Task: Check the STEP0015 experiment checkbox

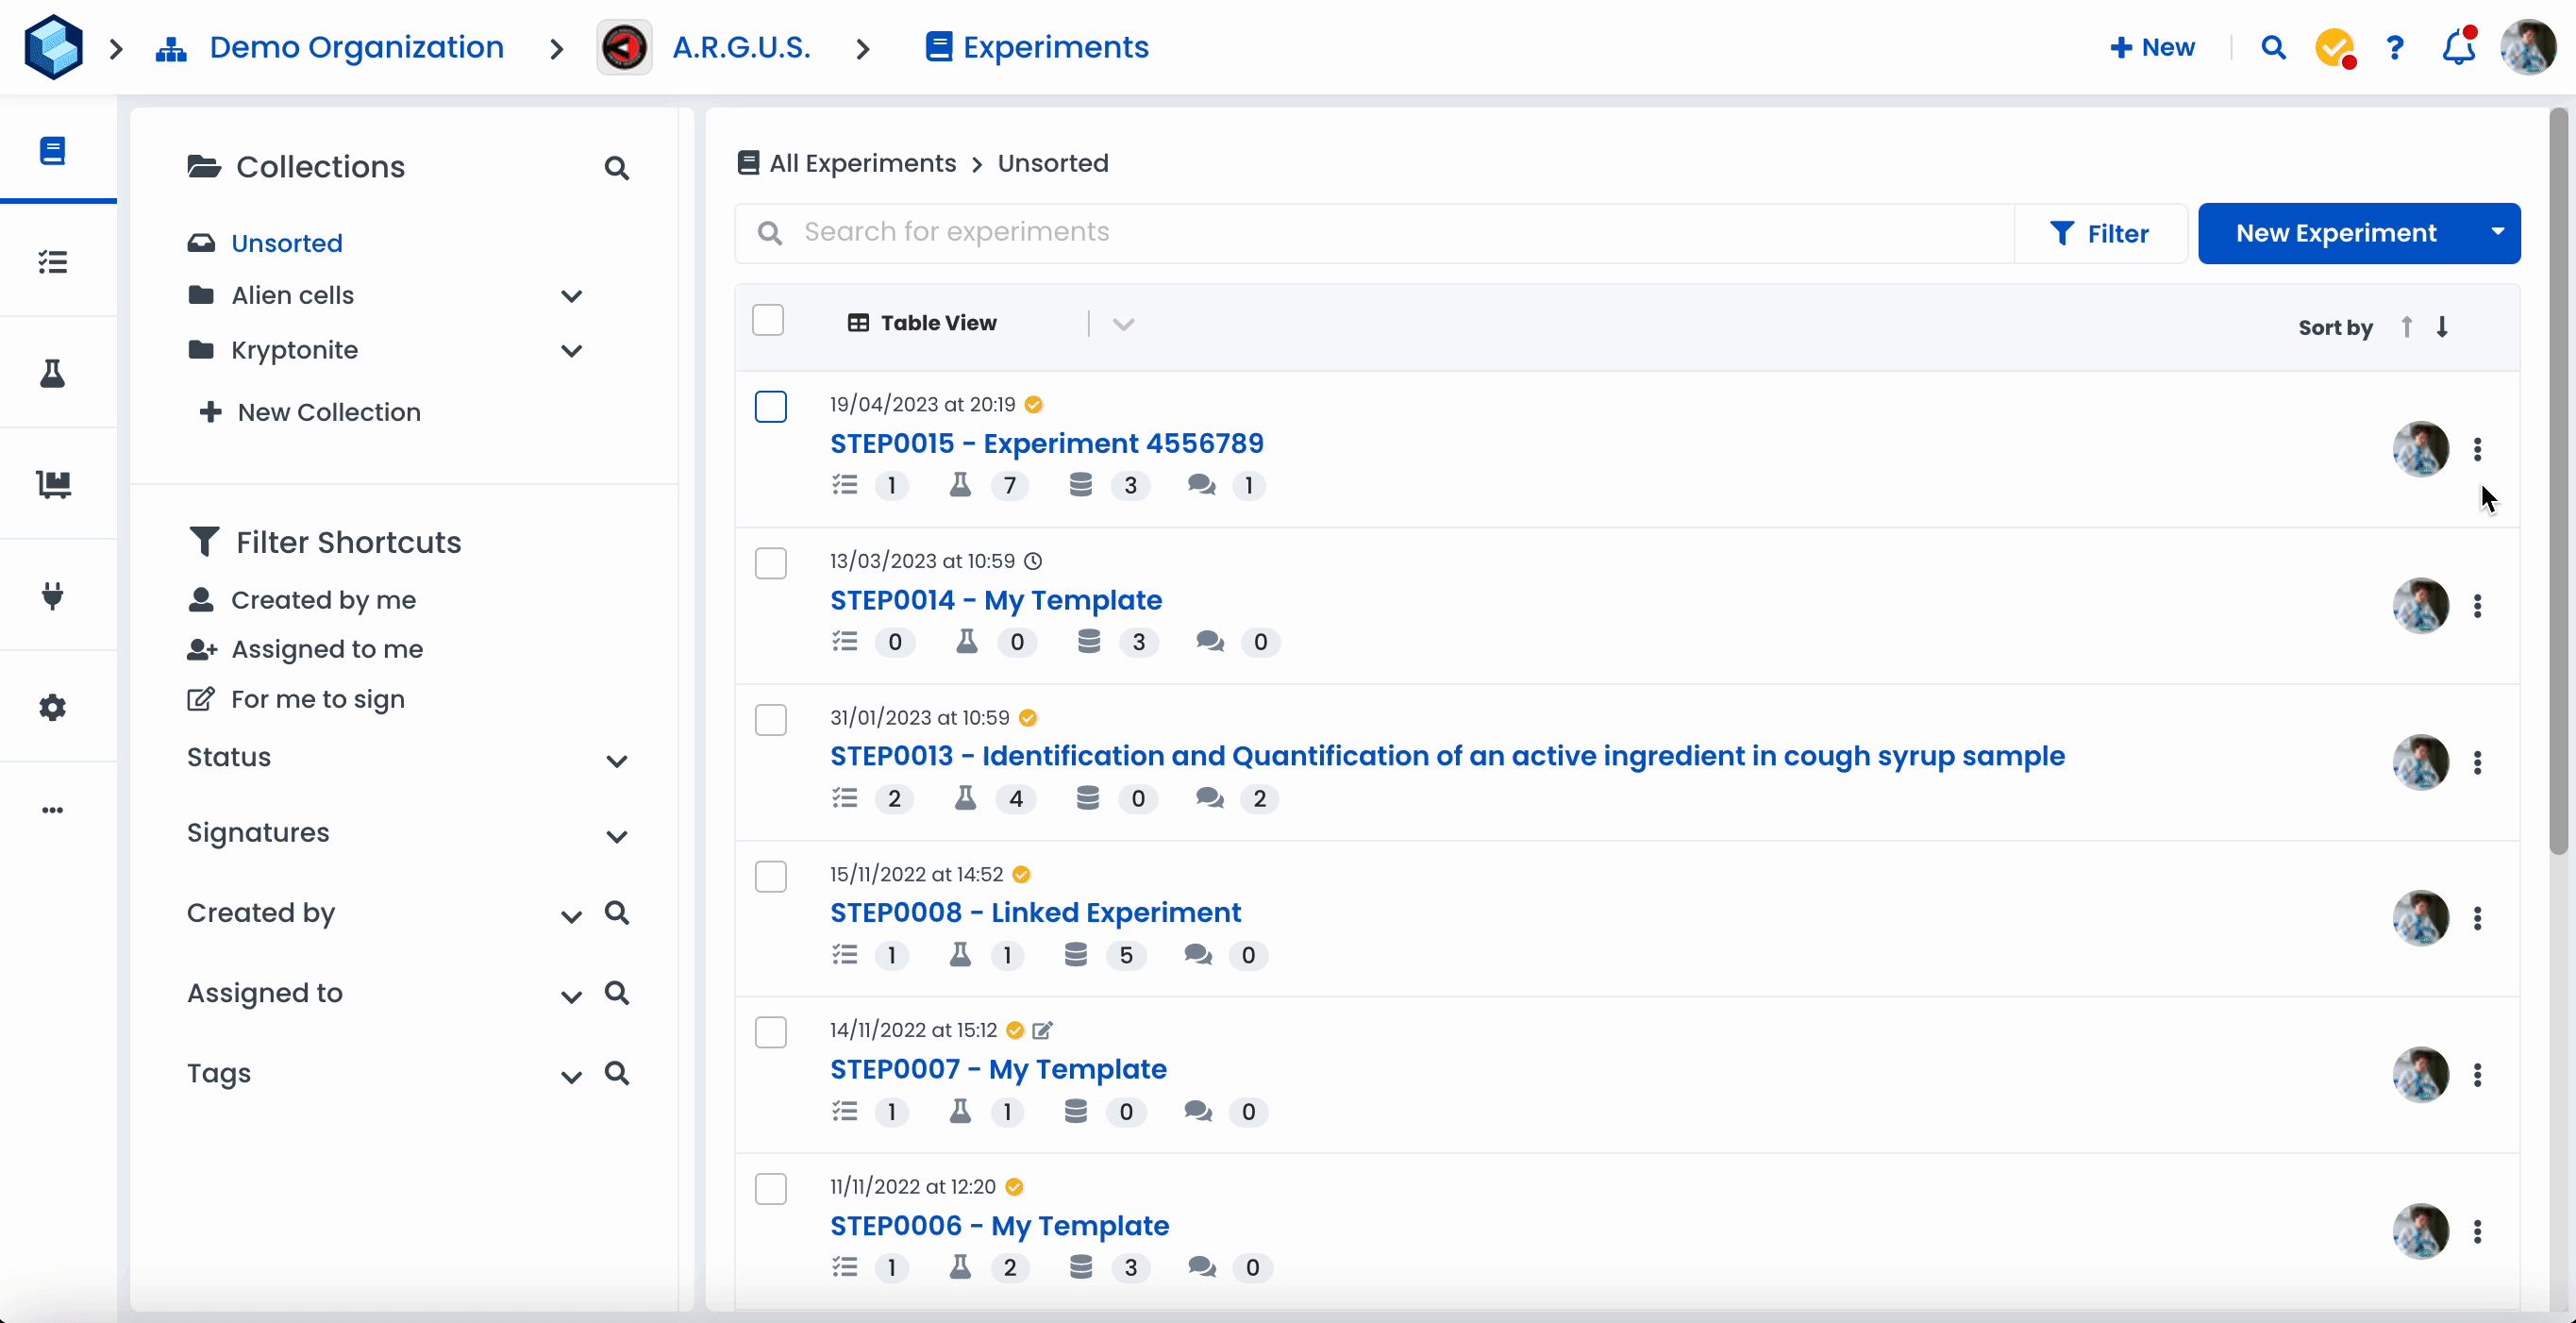Action: [x=770, y=407]
